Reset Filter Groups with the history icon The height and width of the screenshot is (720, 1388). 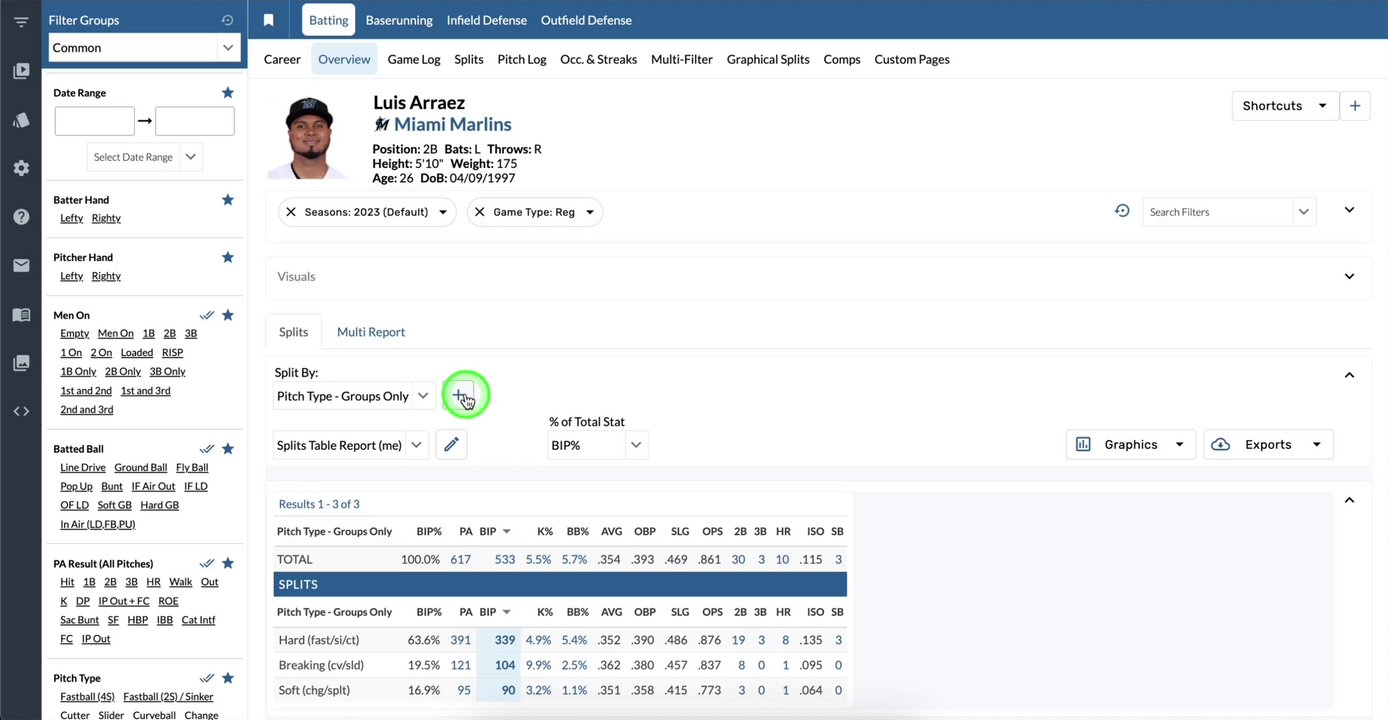[227, 20]
